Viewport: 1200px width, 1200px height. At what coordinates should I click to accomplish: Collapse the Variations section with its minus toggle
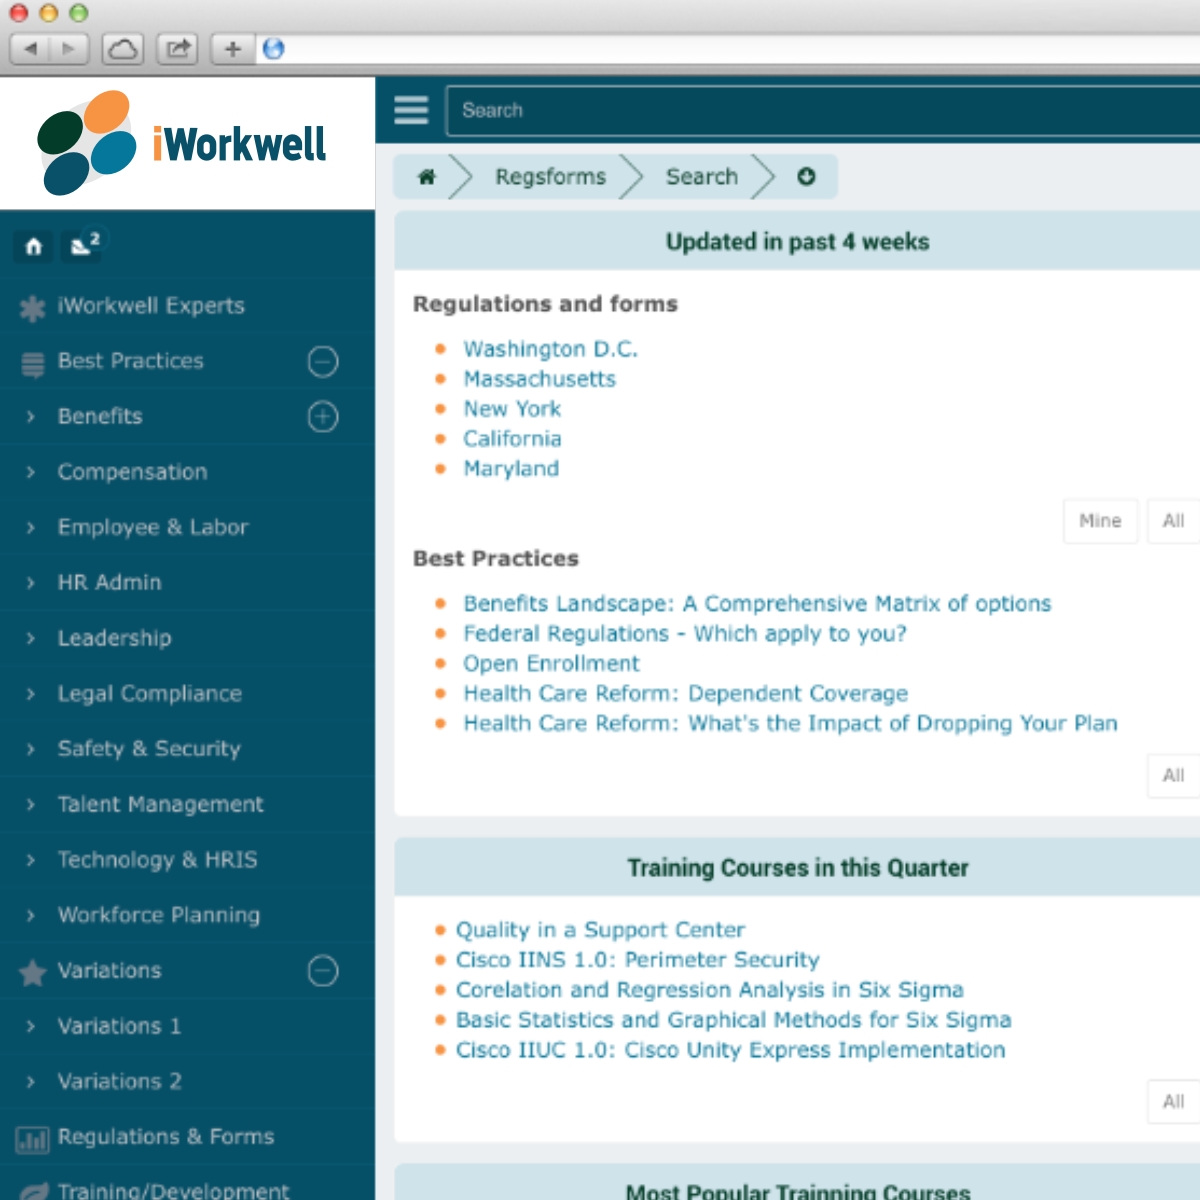322,970
